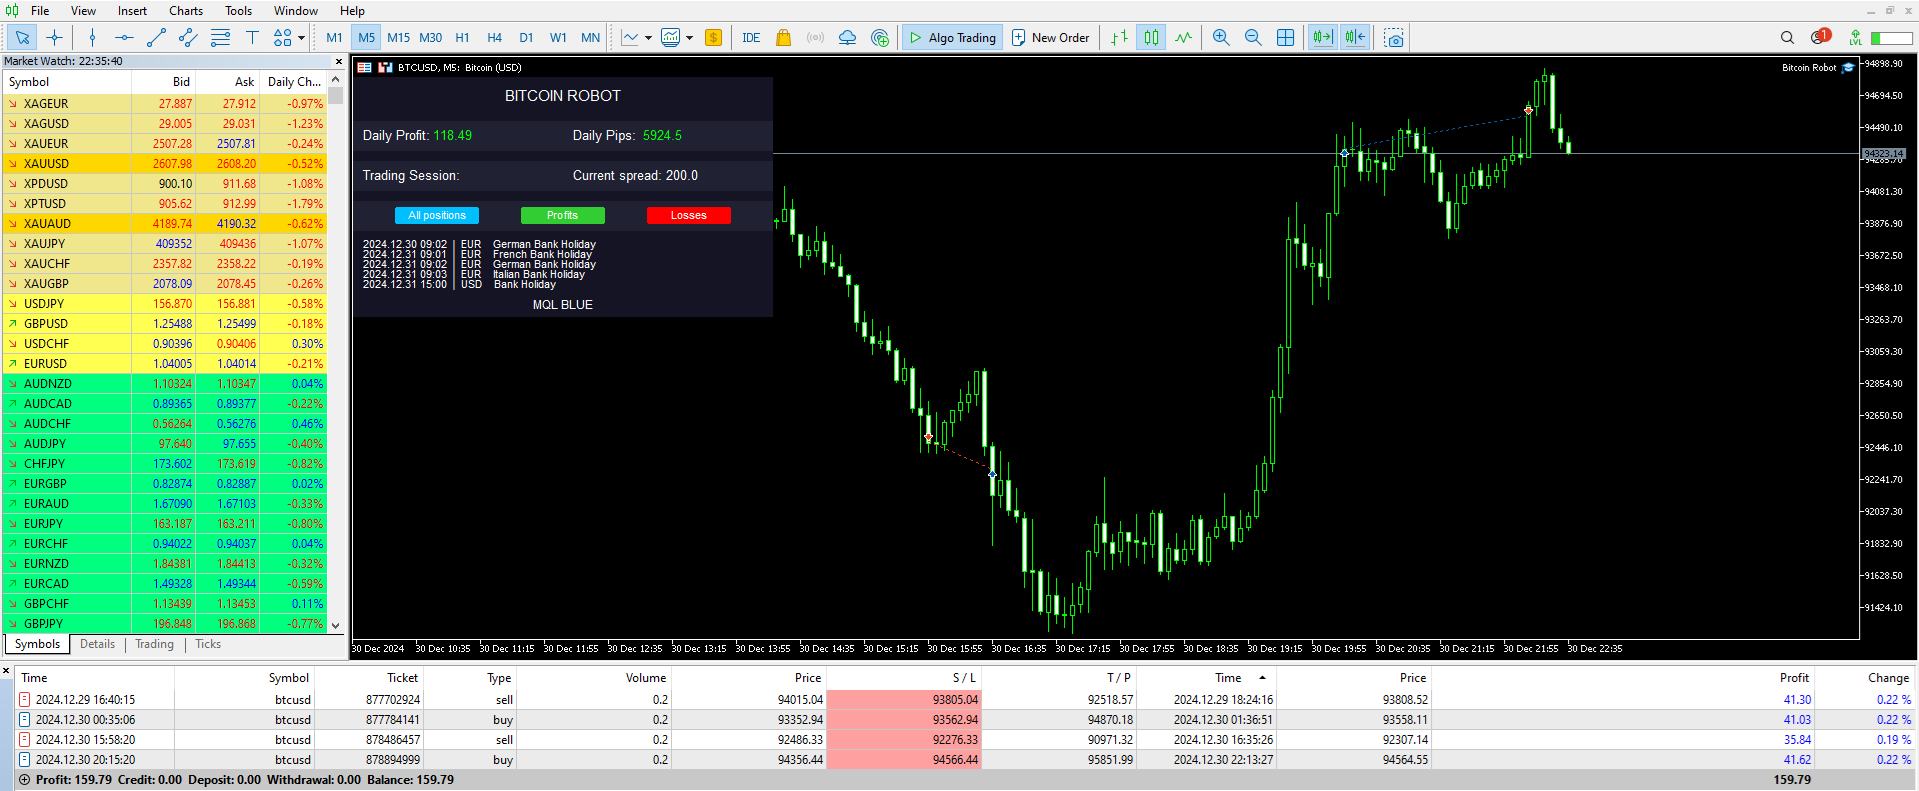Toggle Algo Trading on or off
The height and width of the screenshot is (791, 1919).
click(x=952, y=38)
